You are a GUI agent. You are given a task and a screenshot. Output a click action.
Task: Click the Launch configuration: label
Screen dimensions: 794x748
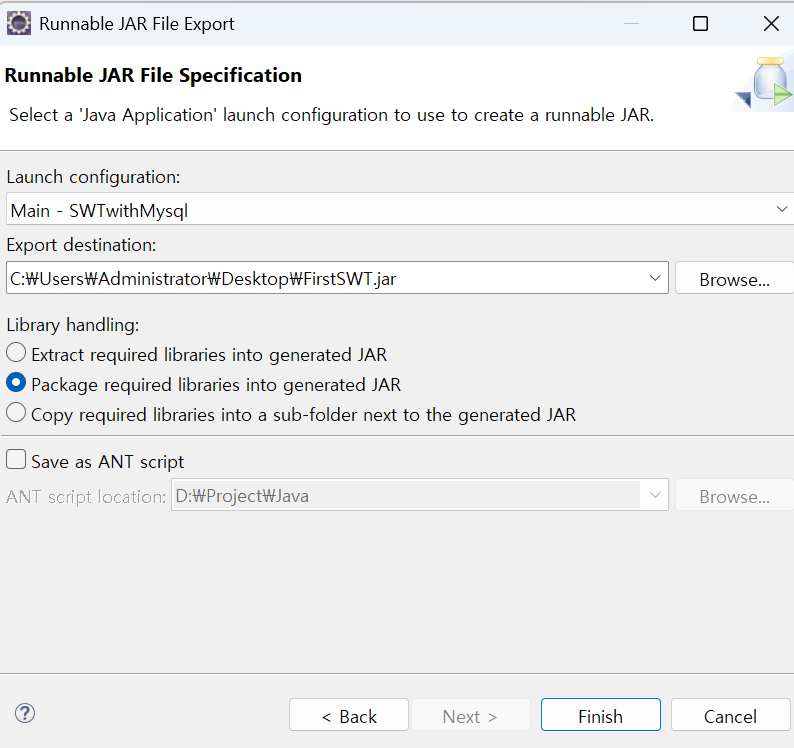pos(93,177)
